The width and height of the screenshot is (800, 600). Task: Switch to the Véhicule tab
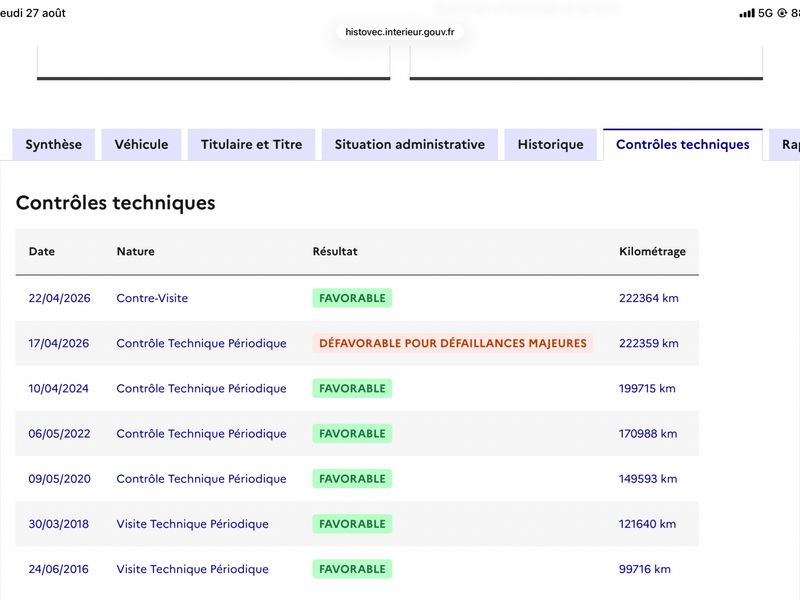[141, 144]
